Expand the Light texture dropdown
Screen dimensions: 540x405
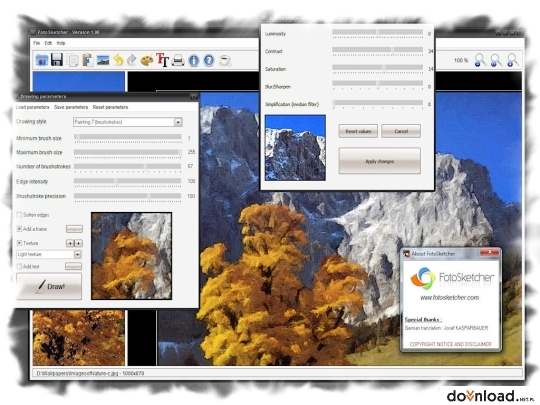49,254
